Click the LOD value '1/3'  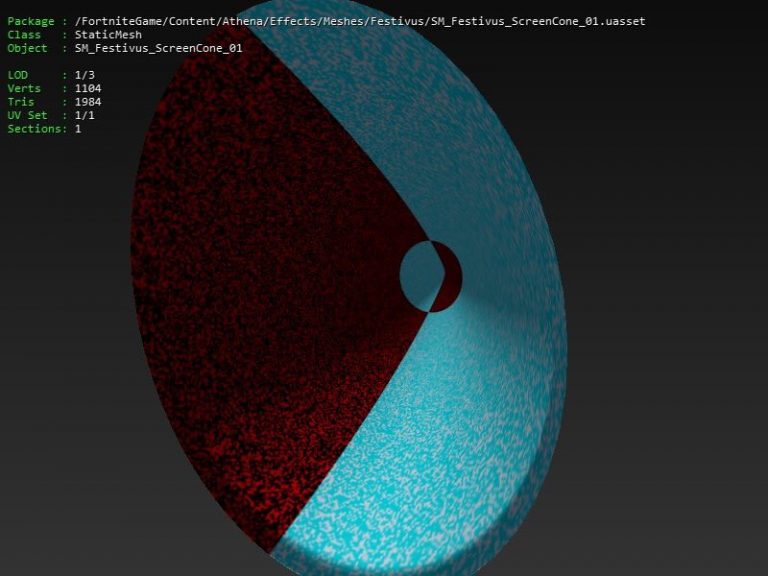click(x=84, y=75)
